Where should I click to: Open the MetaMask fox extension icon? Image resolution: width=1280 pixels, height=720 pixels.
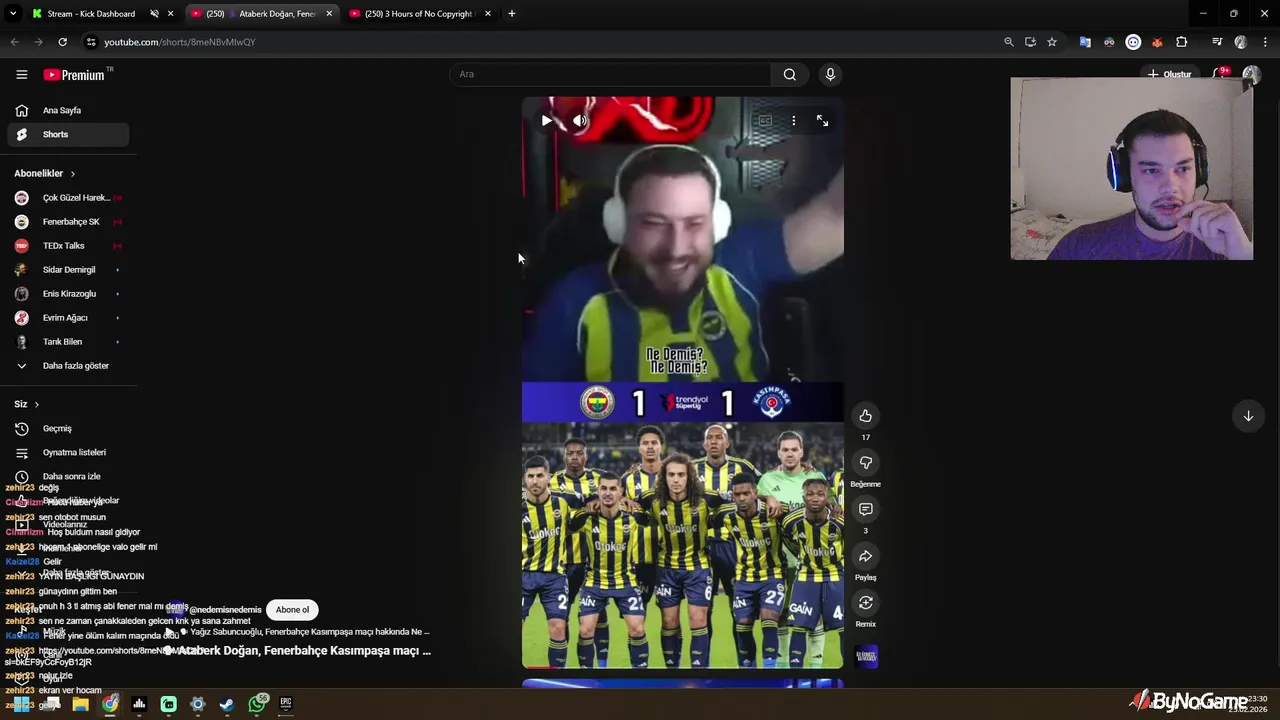[1157, 42]
